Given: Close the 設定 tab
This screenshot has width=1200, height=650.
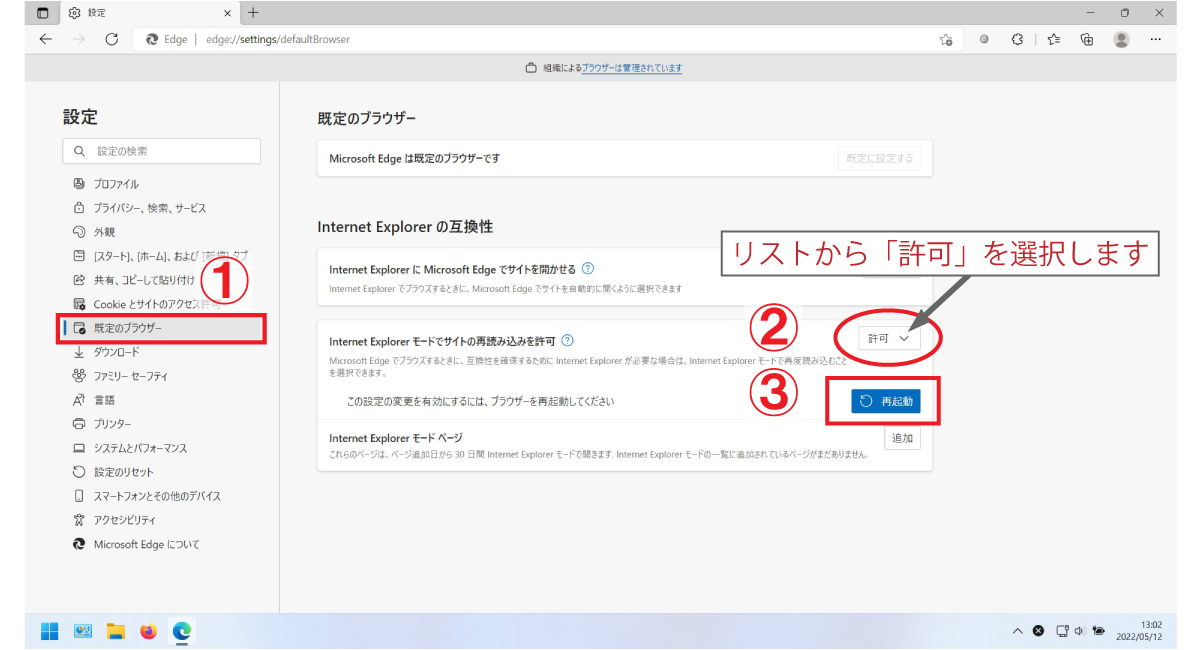Looking at the screenshot, I should (x=227, y=13).
